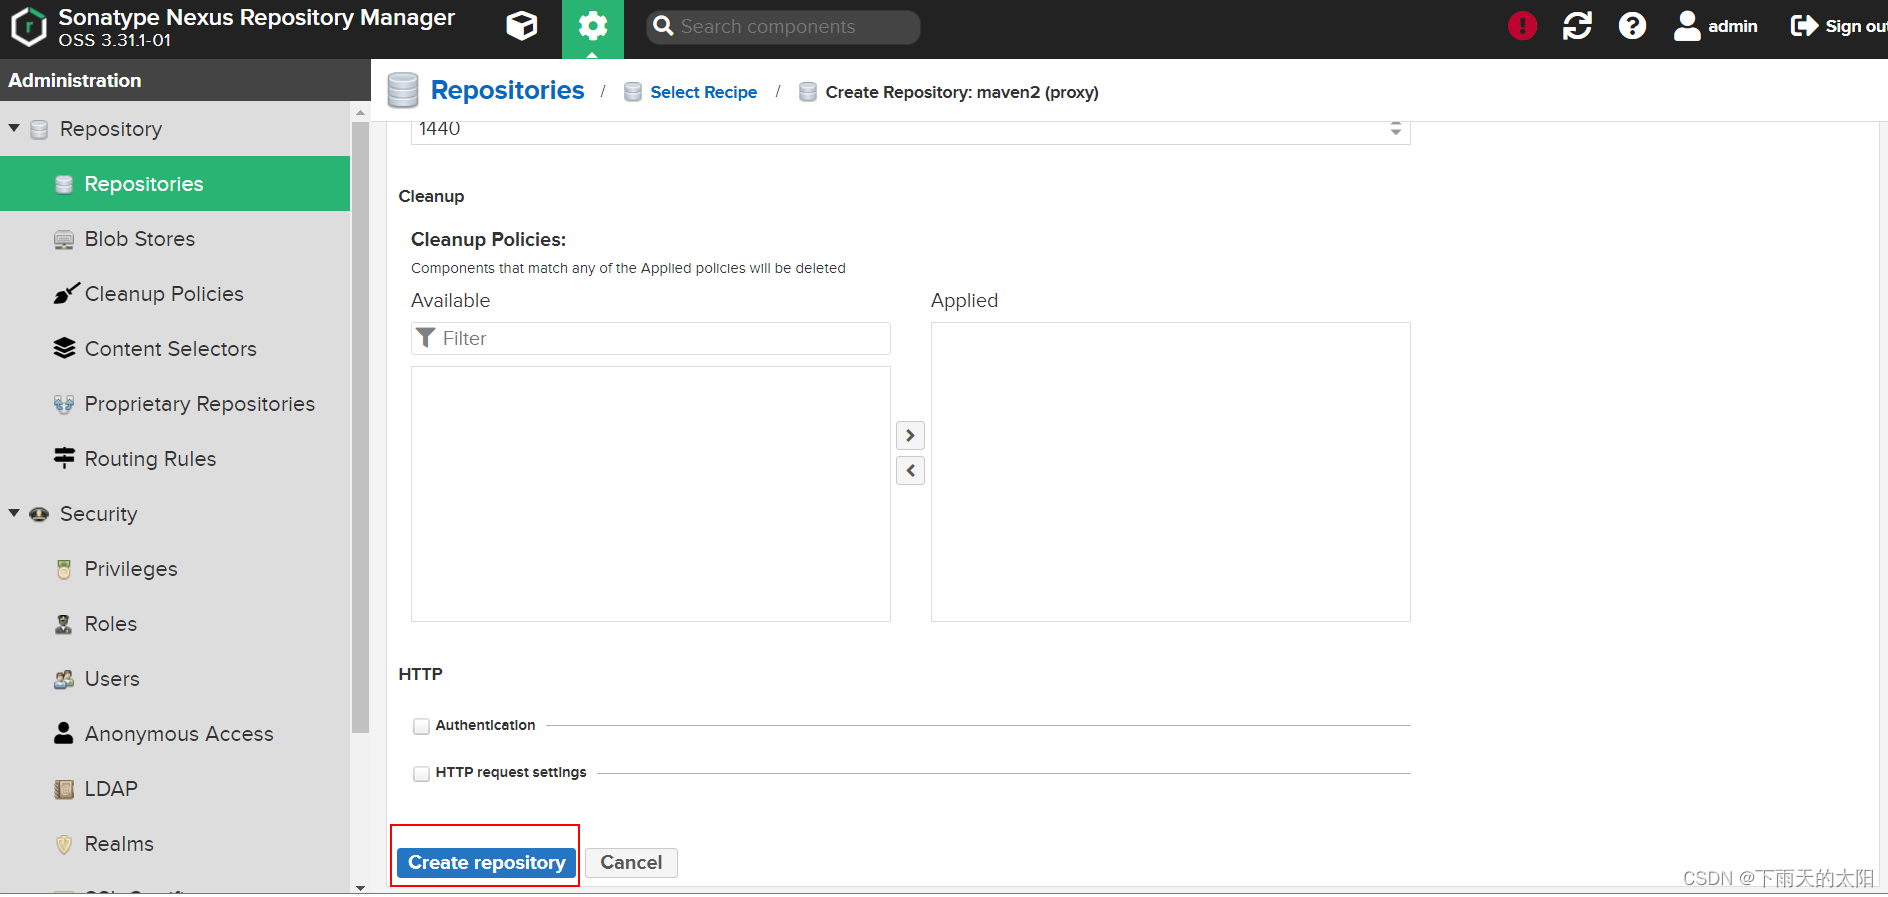Click the Cancel button
1888x897 pixels.
(631, 862)
